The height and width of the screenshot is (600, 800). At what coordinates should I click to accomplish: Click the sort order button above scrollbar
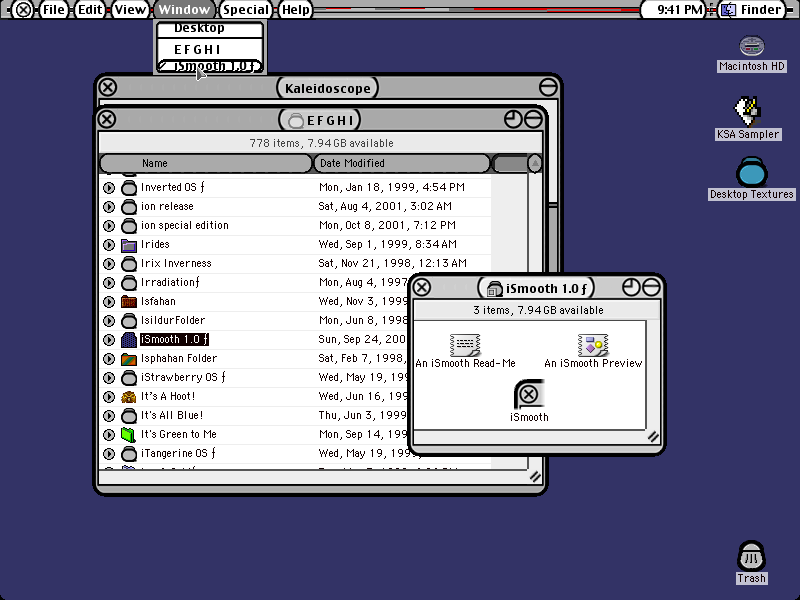click(x=535, y=163)
